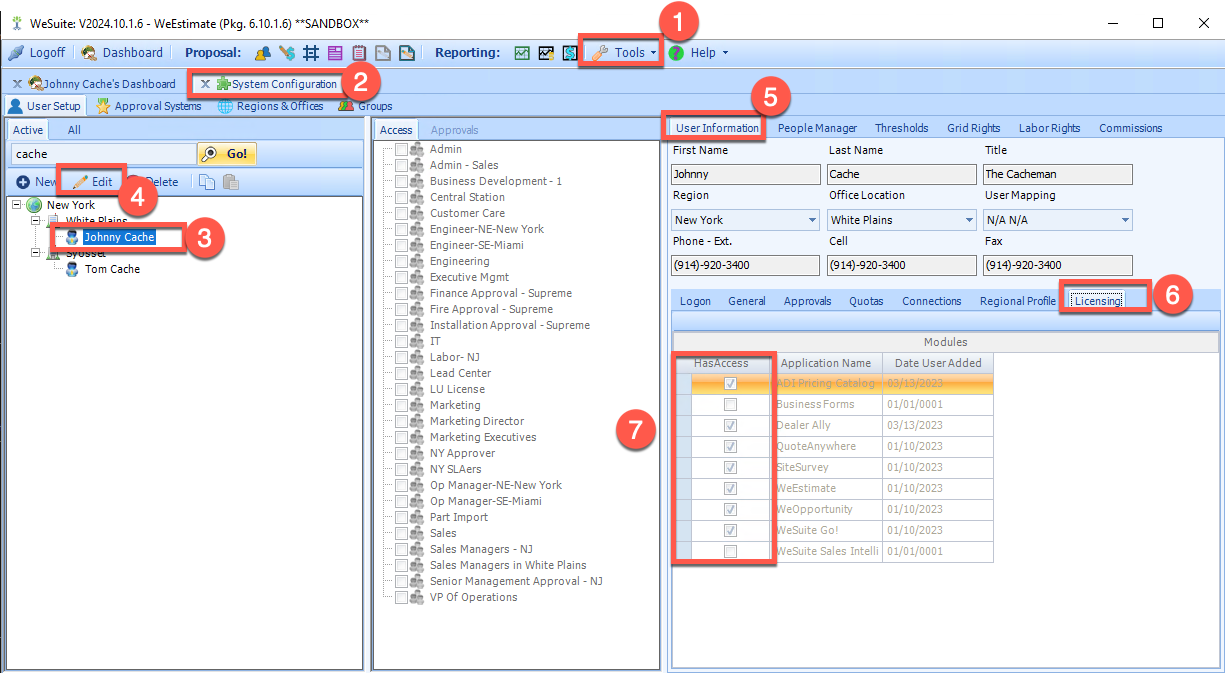1225x673 pixels.
Task: Close the Johnny Cache's Dashboard tab
Action: click(x=17, y=84)
